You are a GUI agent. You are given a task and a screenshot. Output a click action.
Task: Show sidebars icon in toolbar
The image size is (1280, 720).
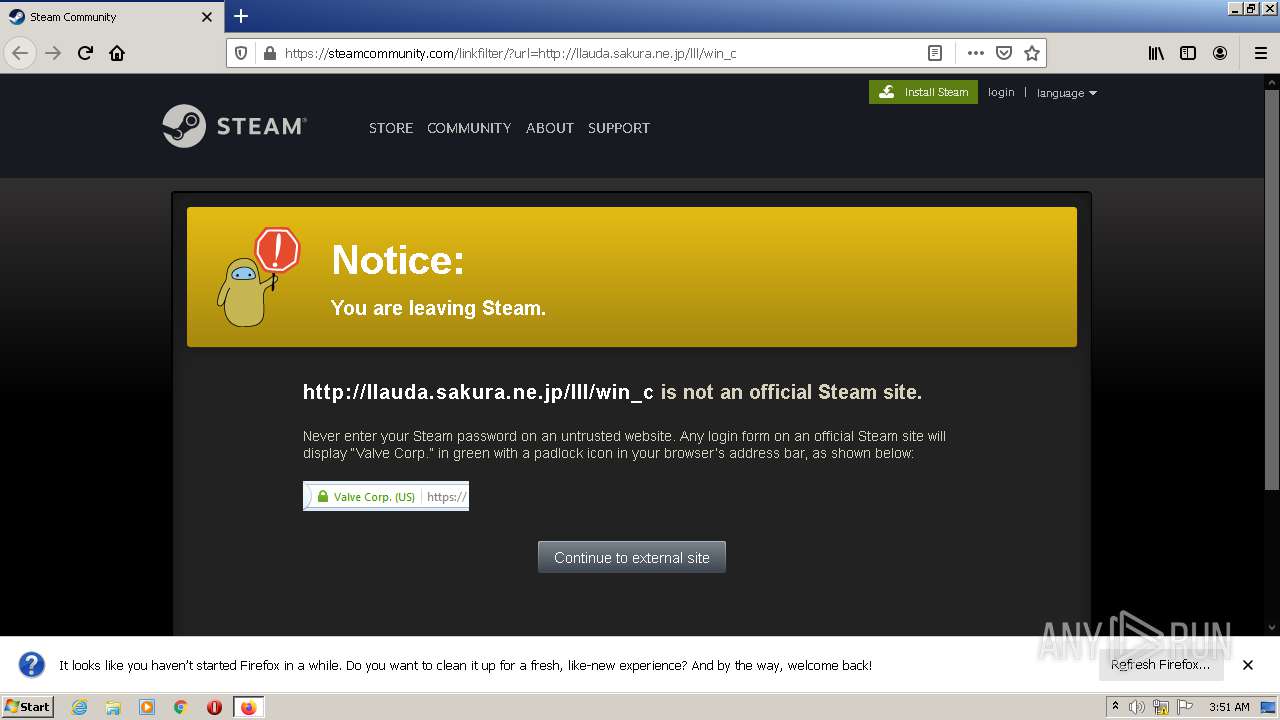tap(1188, 53)
